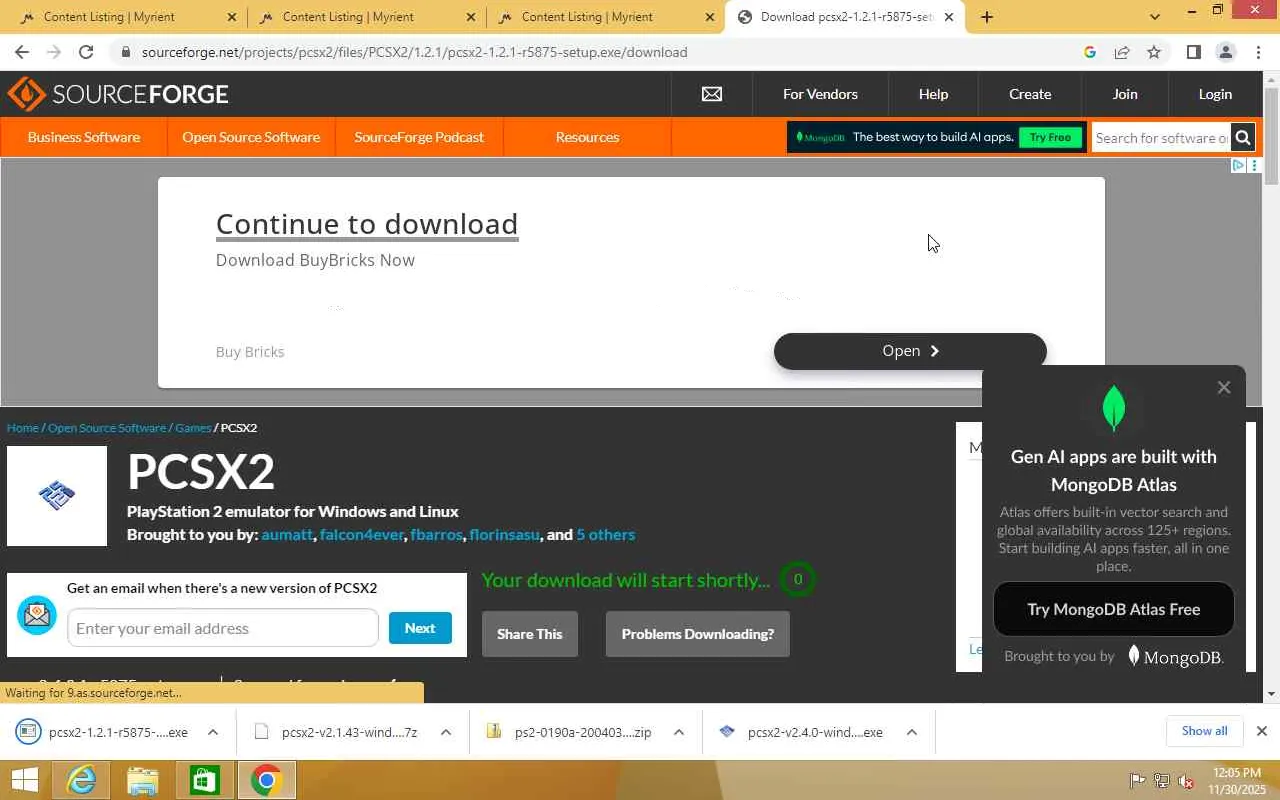Open the Business Software menu
Image resolution: width=1280 pixels, height=800 pixels.
(x=84, y=137)
